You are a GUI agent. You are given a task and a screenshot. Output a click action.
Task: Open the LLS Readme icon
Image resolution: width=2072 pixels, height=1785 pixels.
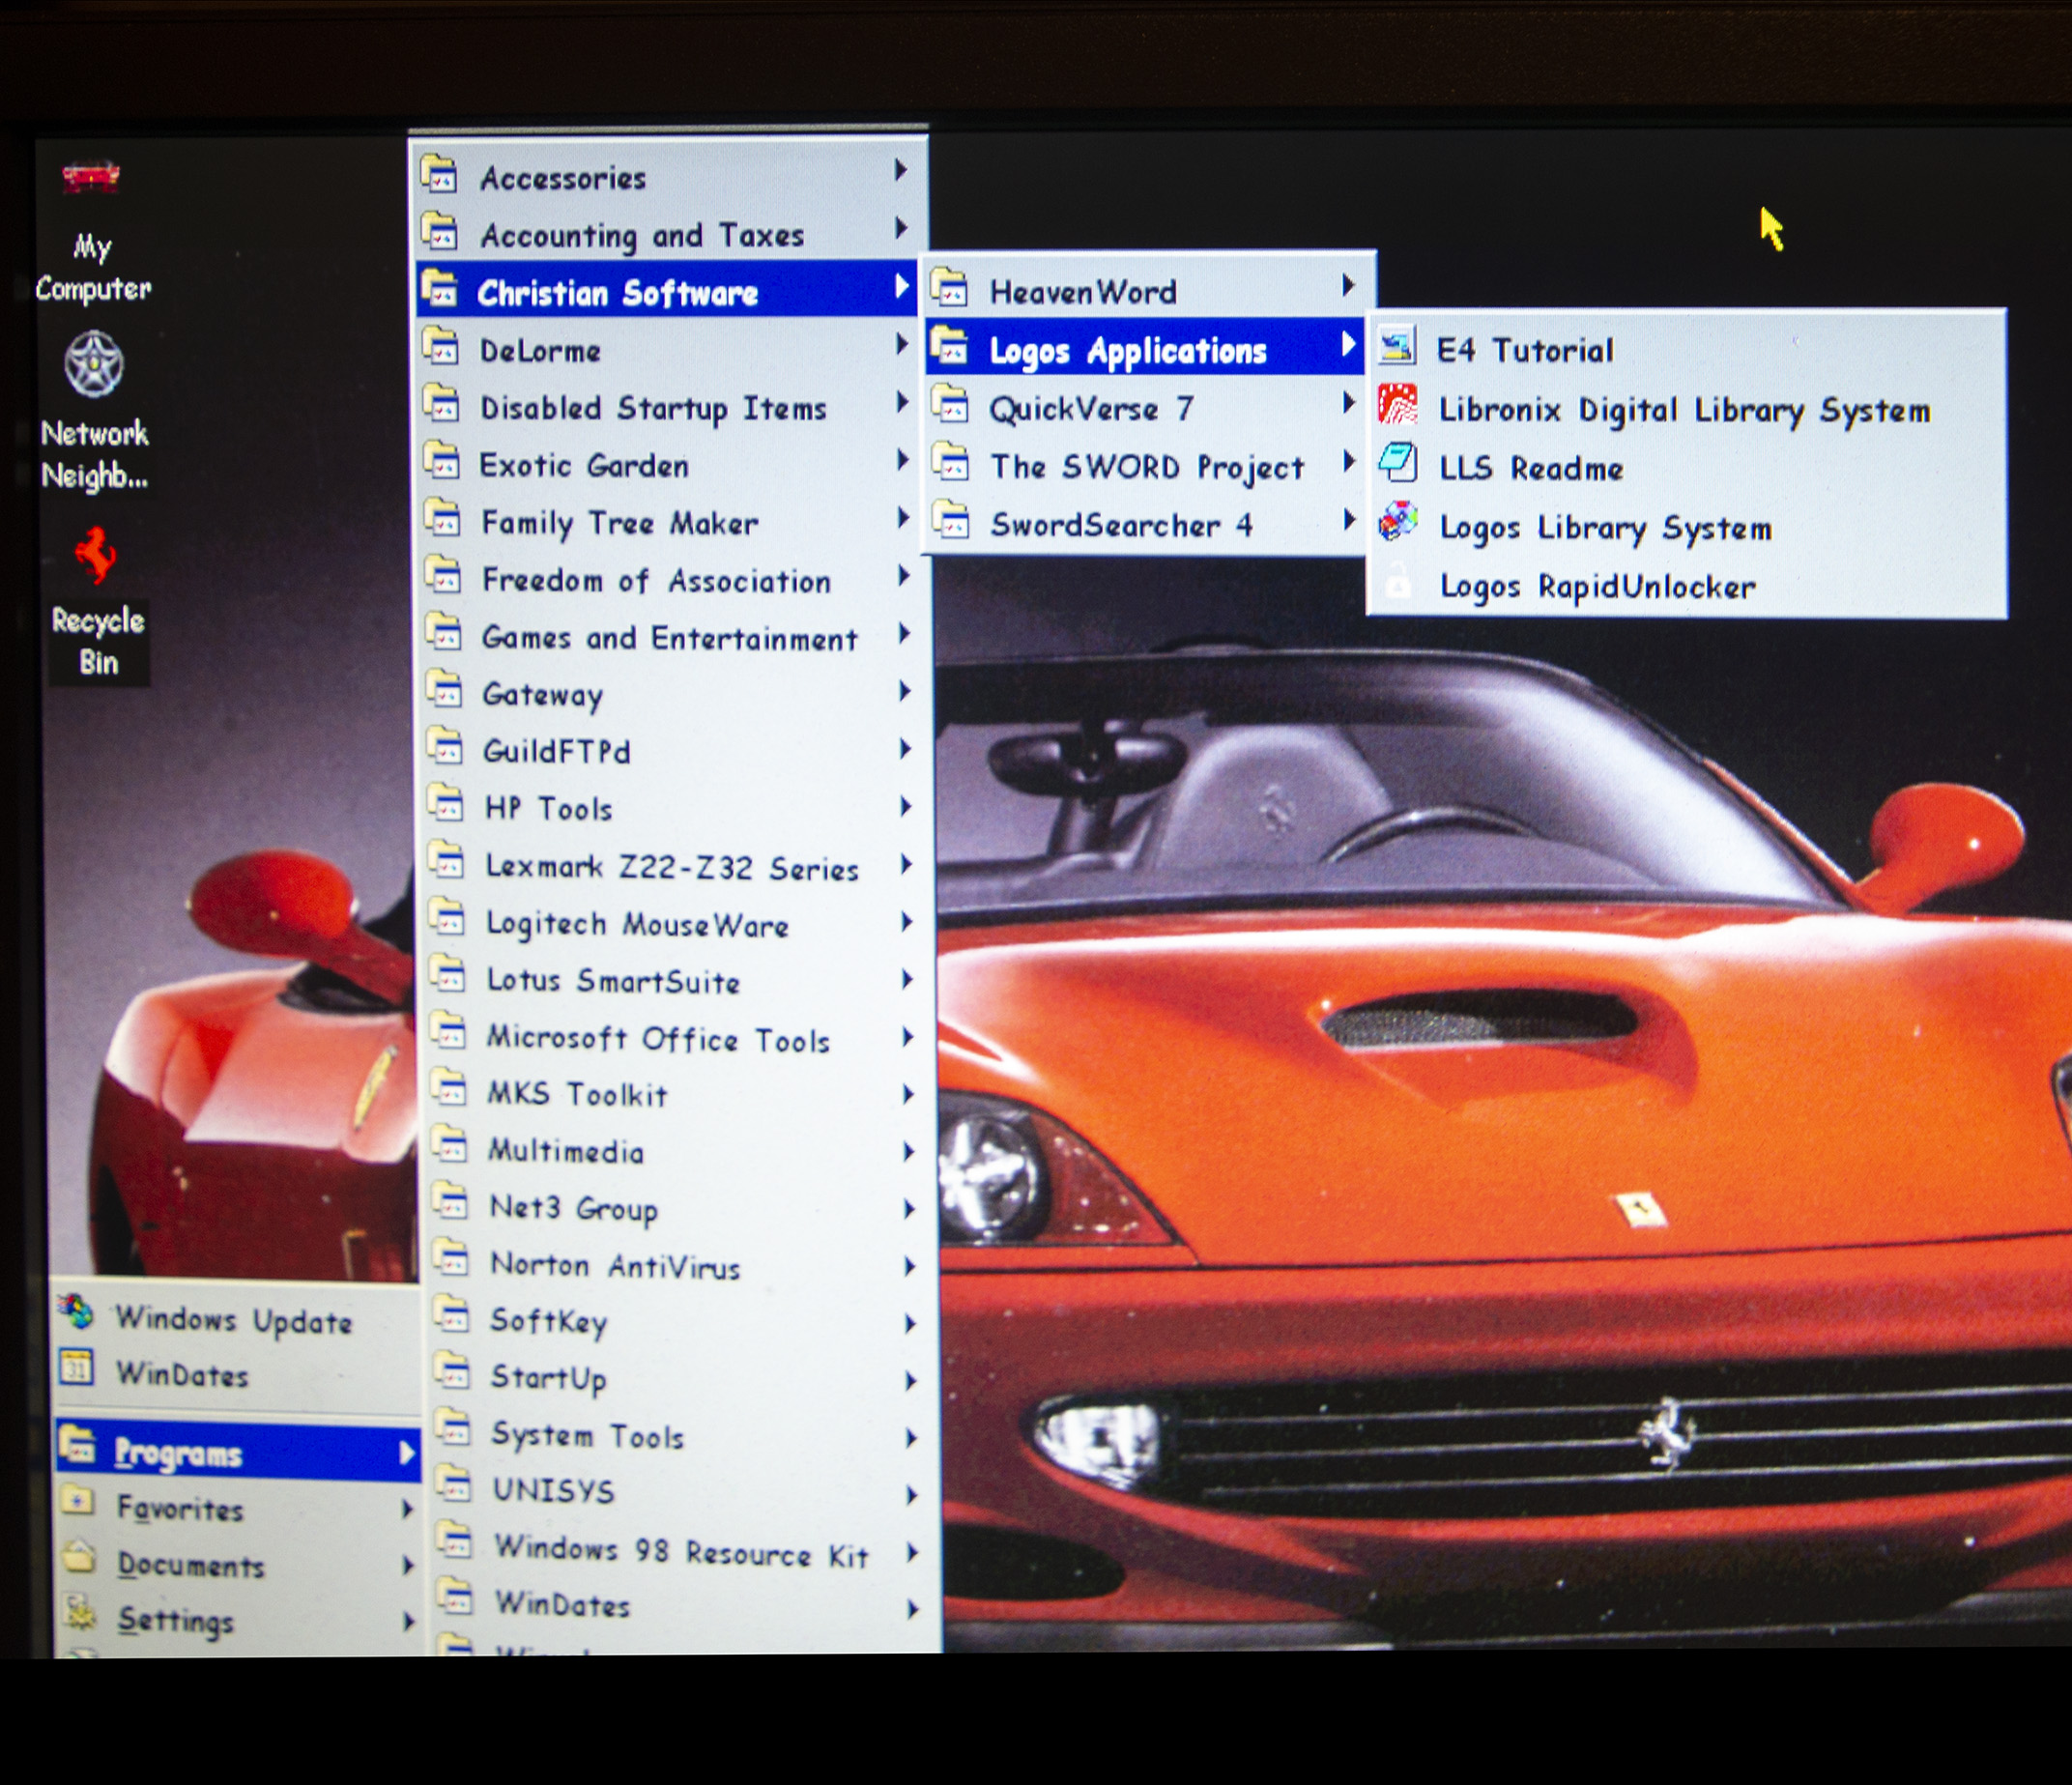point(1397,464)
